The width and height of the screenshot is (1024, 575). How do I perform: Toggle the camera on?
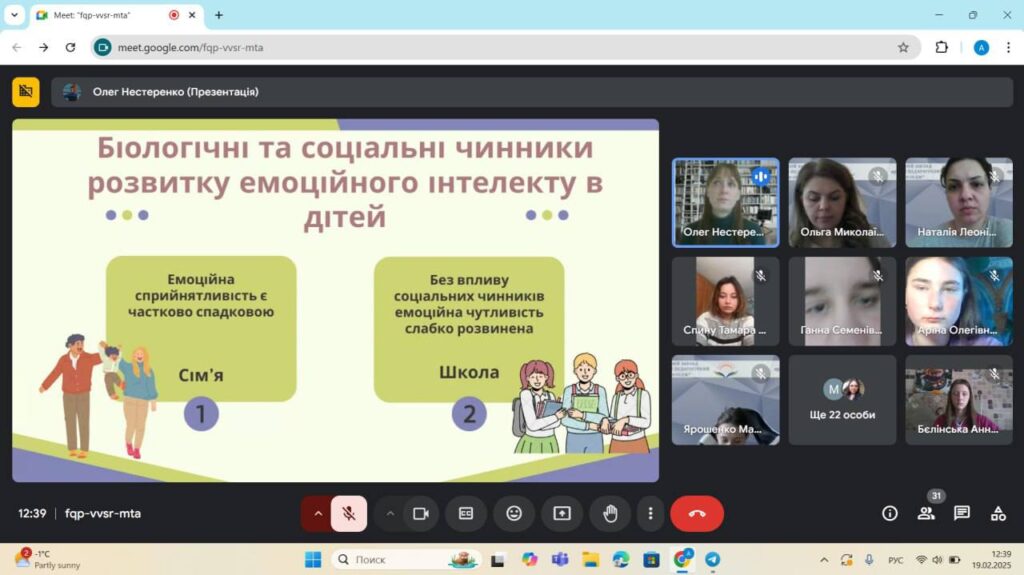(x=421, y=513)
